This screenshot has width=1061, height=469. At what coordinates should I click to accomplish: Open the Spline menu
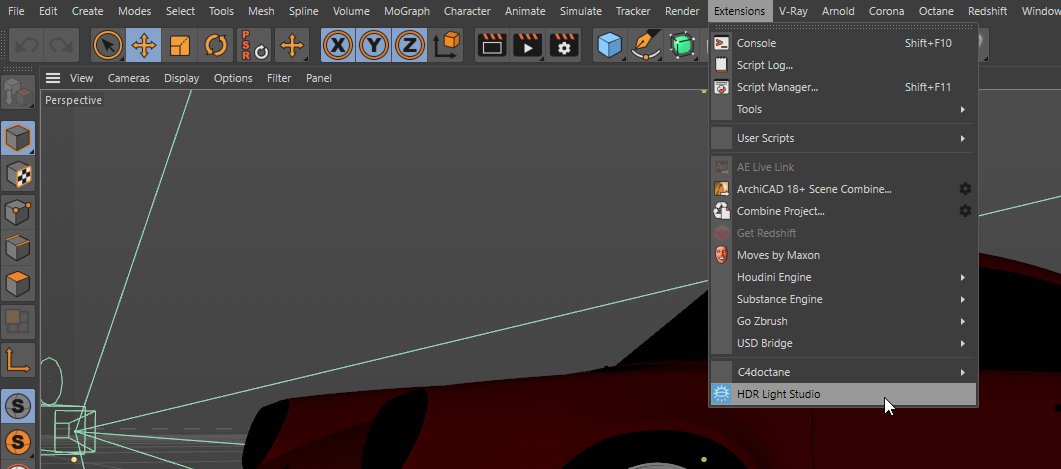(x=303, y=11)
